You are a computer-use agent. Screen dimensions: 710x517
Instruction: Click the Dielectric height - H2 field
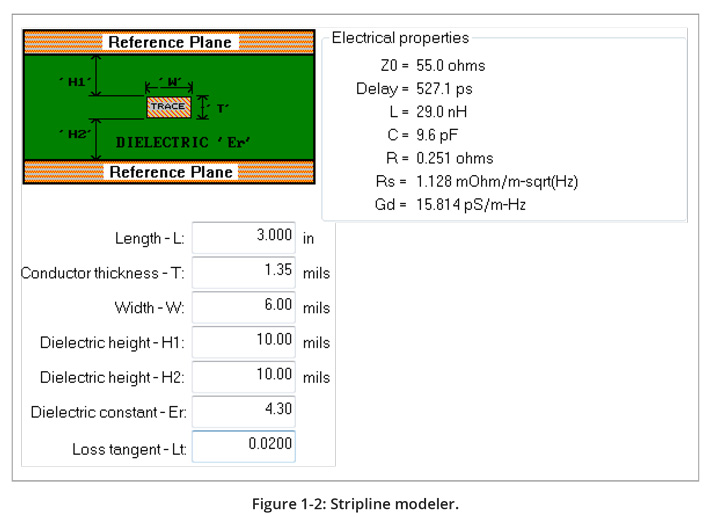[244, 377]
